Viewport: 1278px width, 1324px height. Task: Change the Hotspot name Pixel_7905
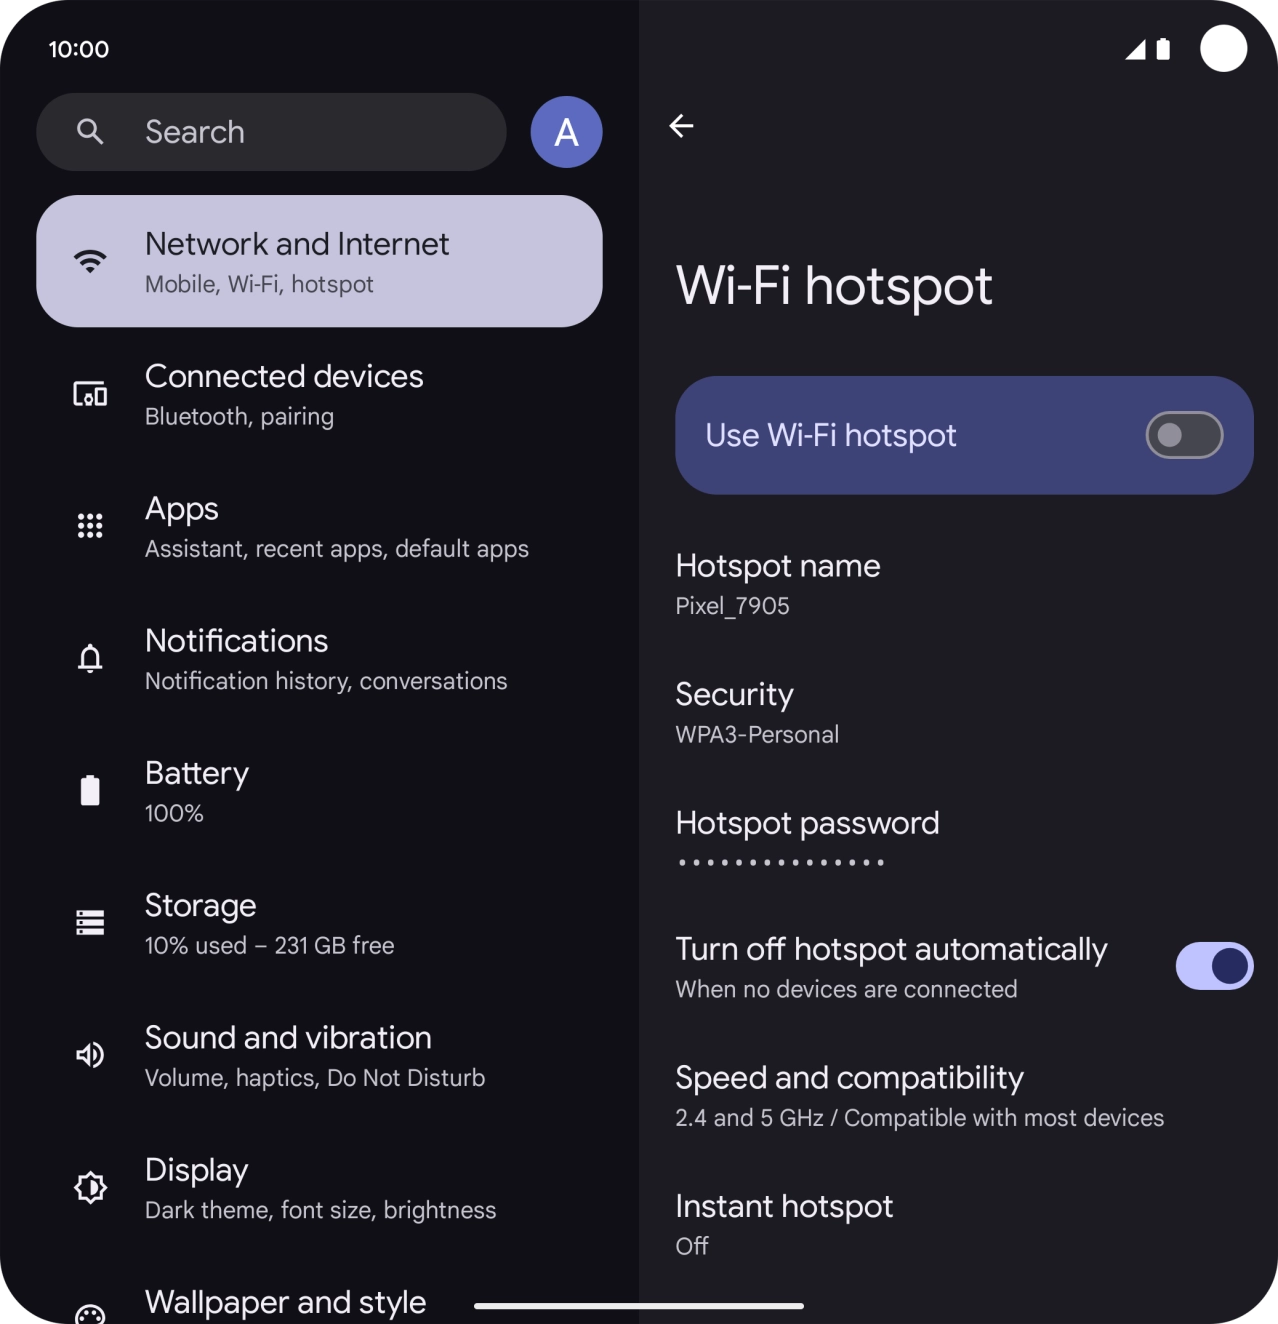[777, 582]
